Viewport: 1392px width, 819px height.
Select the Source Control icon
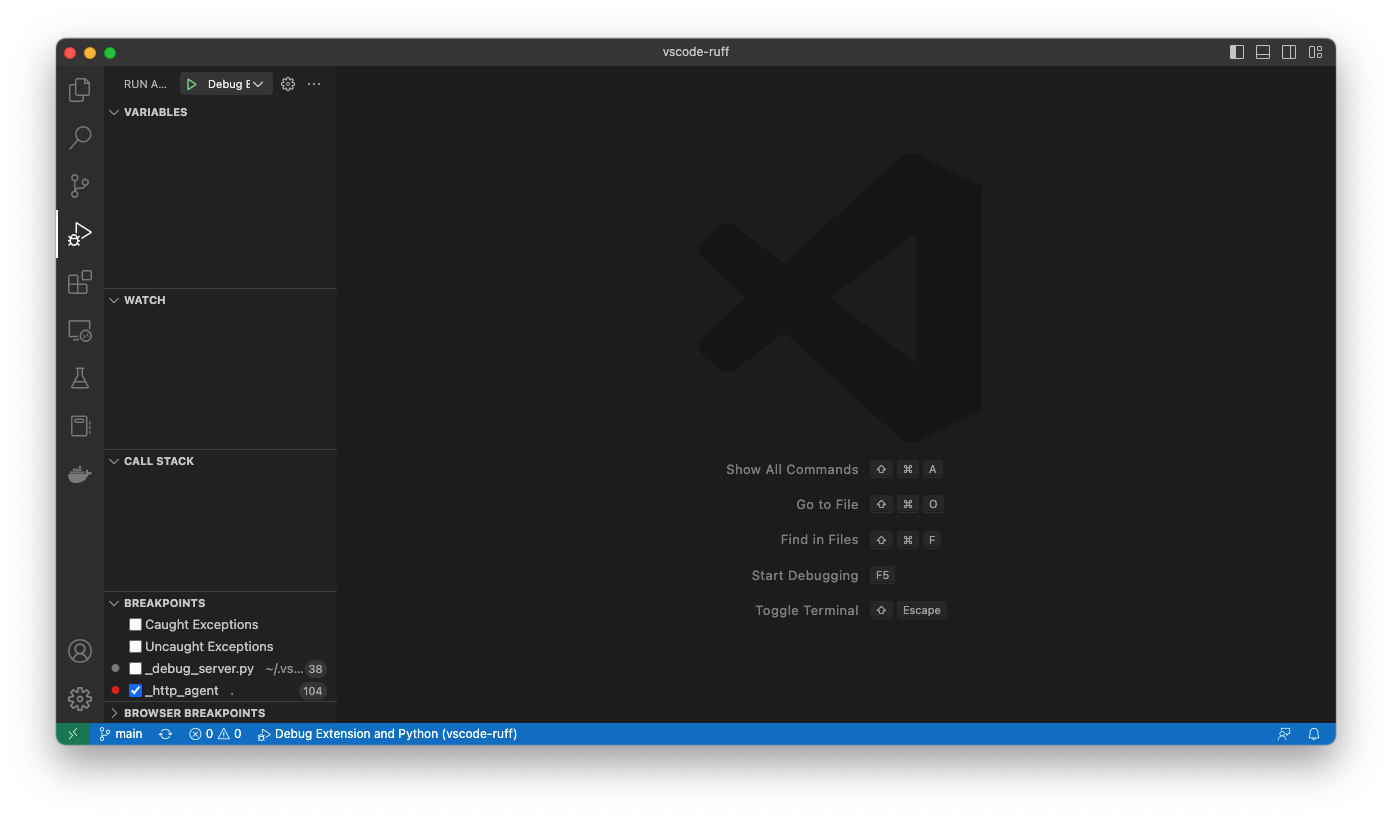click(79, 186)
